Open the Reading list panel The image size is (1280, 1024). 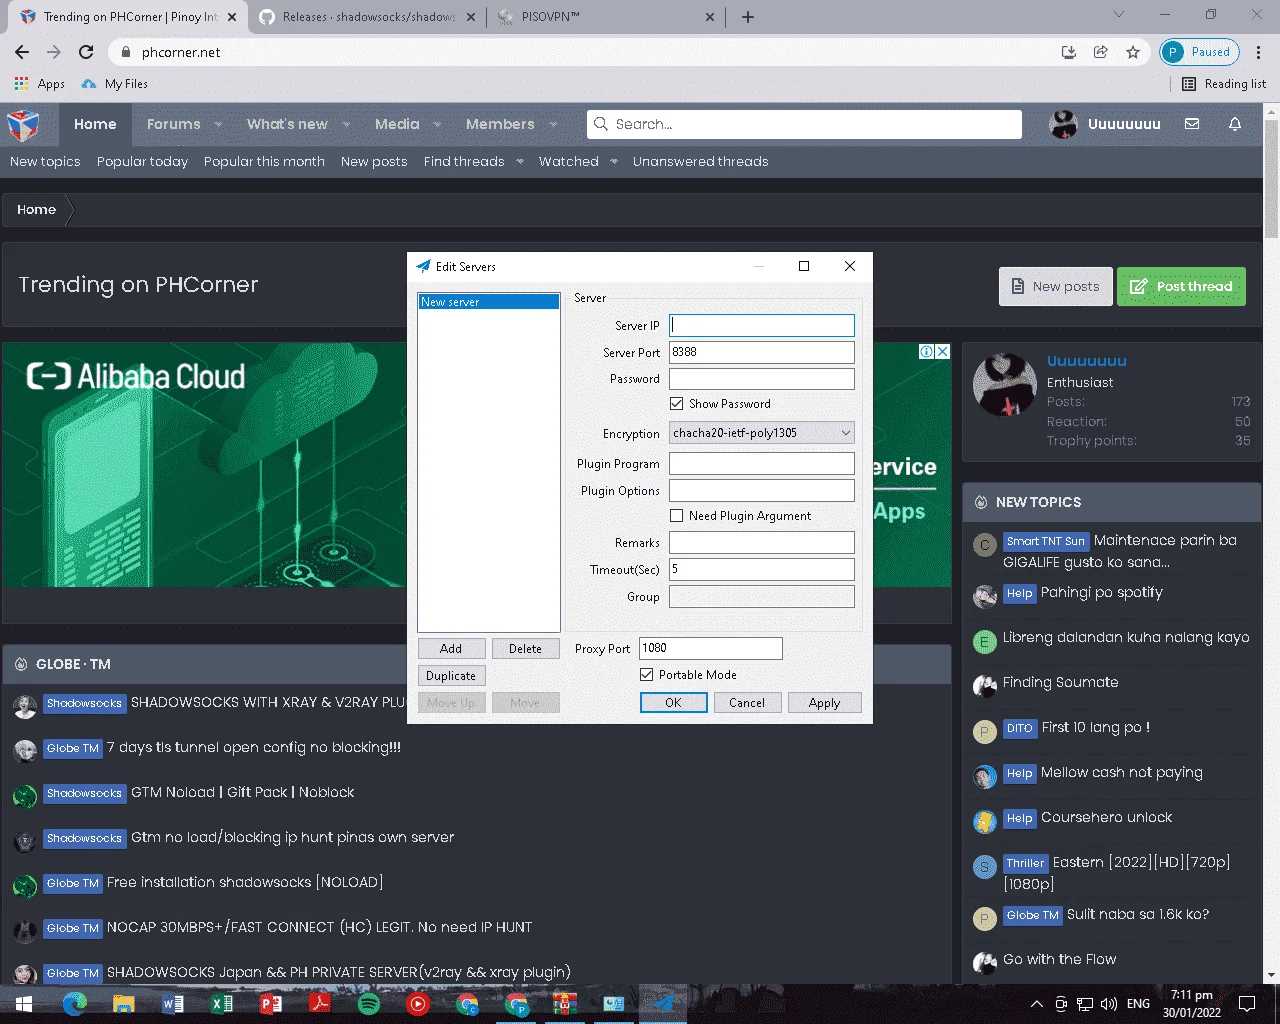(x=1224, y=84)
